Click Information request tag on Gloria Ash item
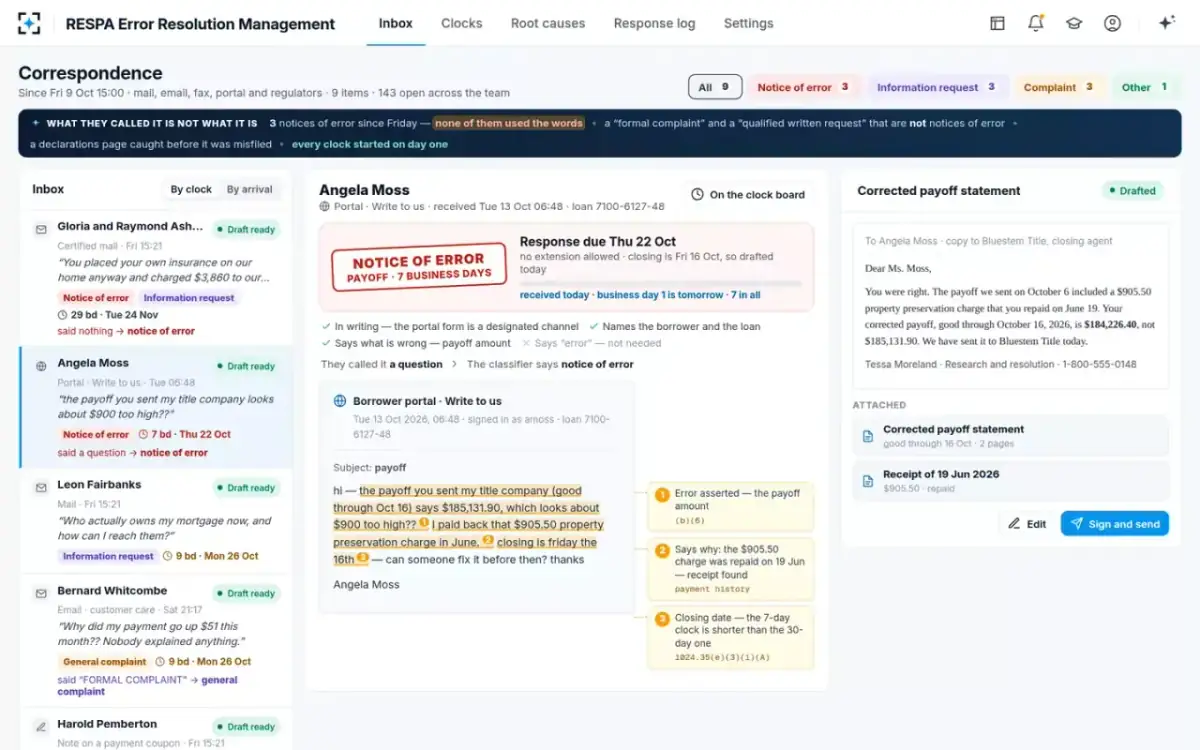The width and height of the screenshot is (1200, 750). click(x=189, y=298)
